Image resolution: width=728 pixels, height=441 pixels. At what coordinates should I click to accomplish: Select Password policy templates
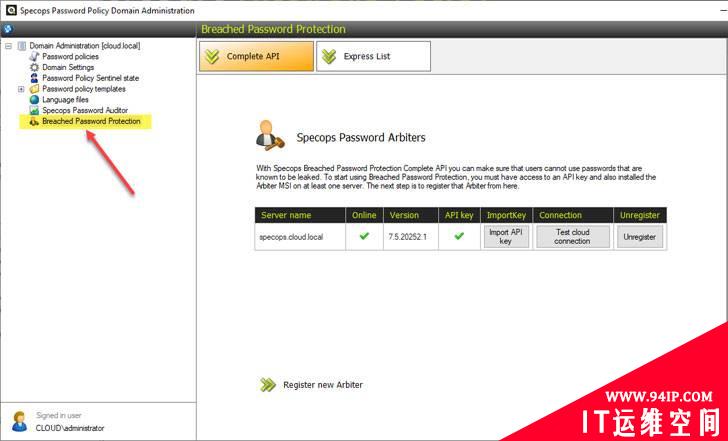coord(84,89)
